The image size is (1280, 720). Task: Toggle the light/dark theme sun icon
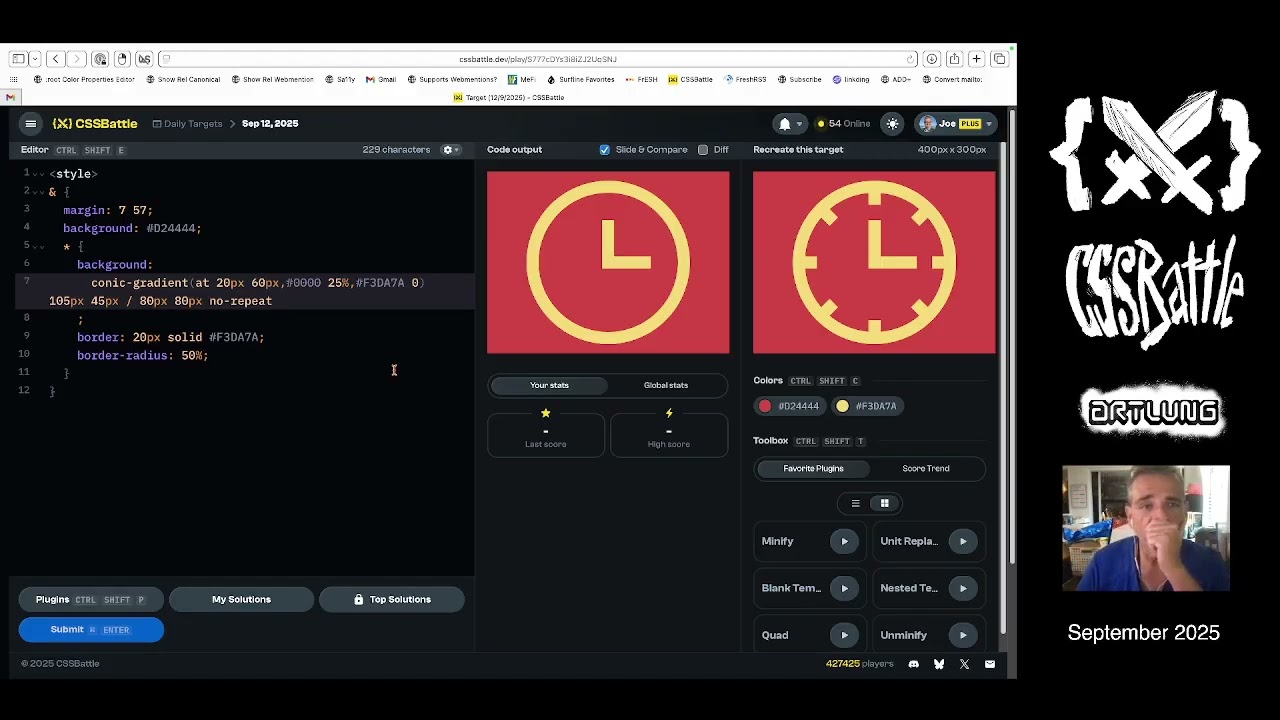tap(892, 124)
